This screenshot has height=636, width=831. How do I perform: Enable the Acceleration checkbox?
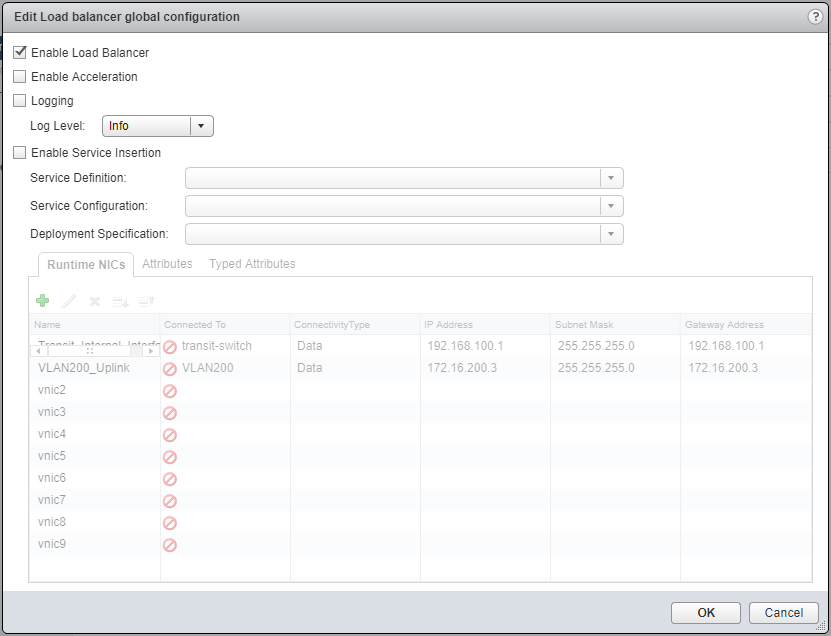[x=20, y=76]
